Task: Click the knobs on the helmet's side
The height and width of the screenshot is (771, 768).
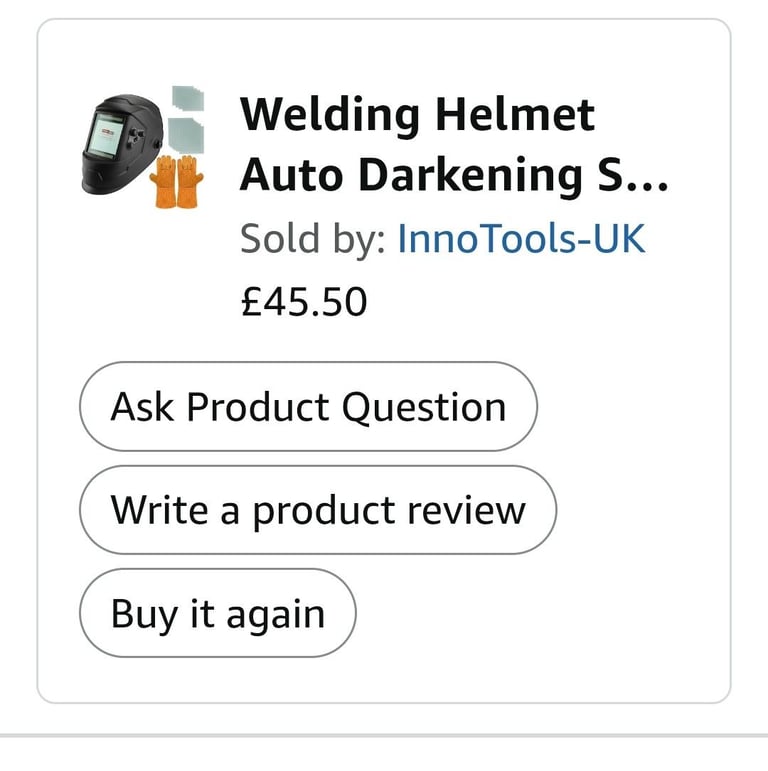Action: coord(136,137)
